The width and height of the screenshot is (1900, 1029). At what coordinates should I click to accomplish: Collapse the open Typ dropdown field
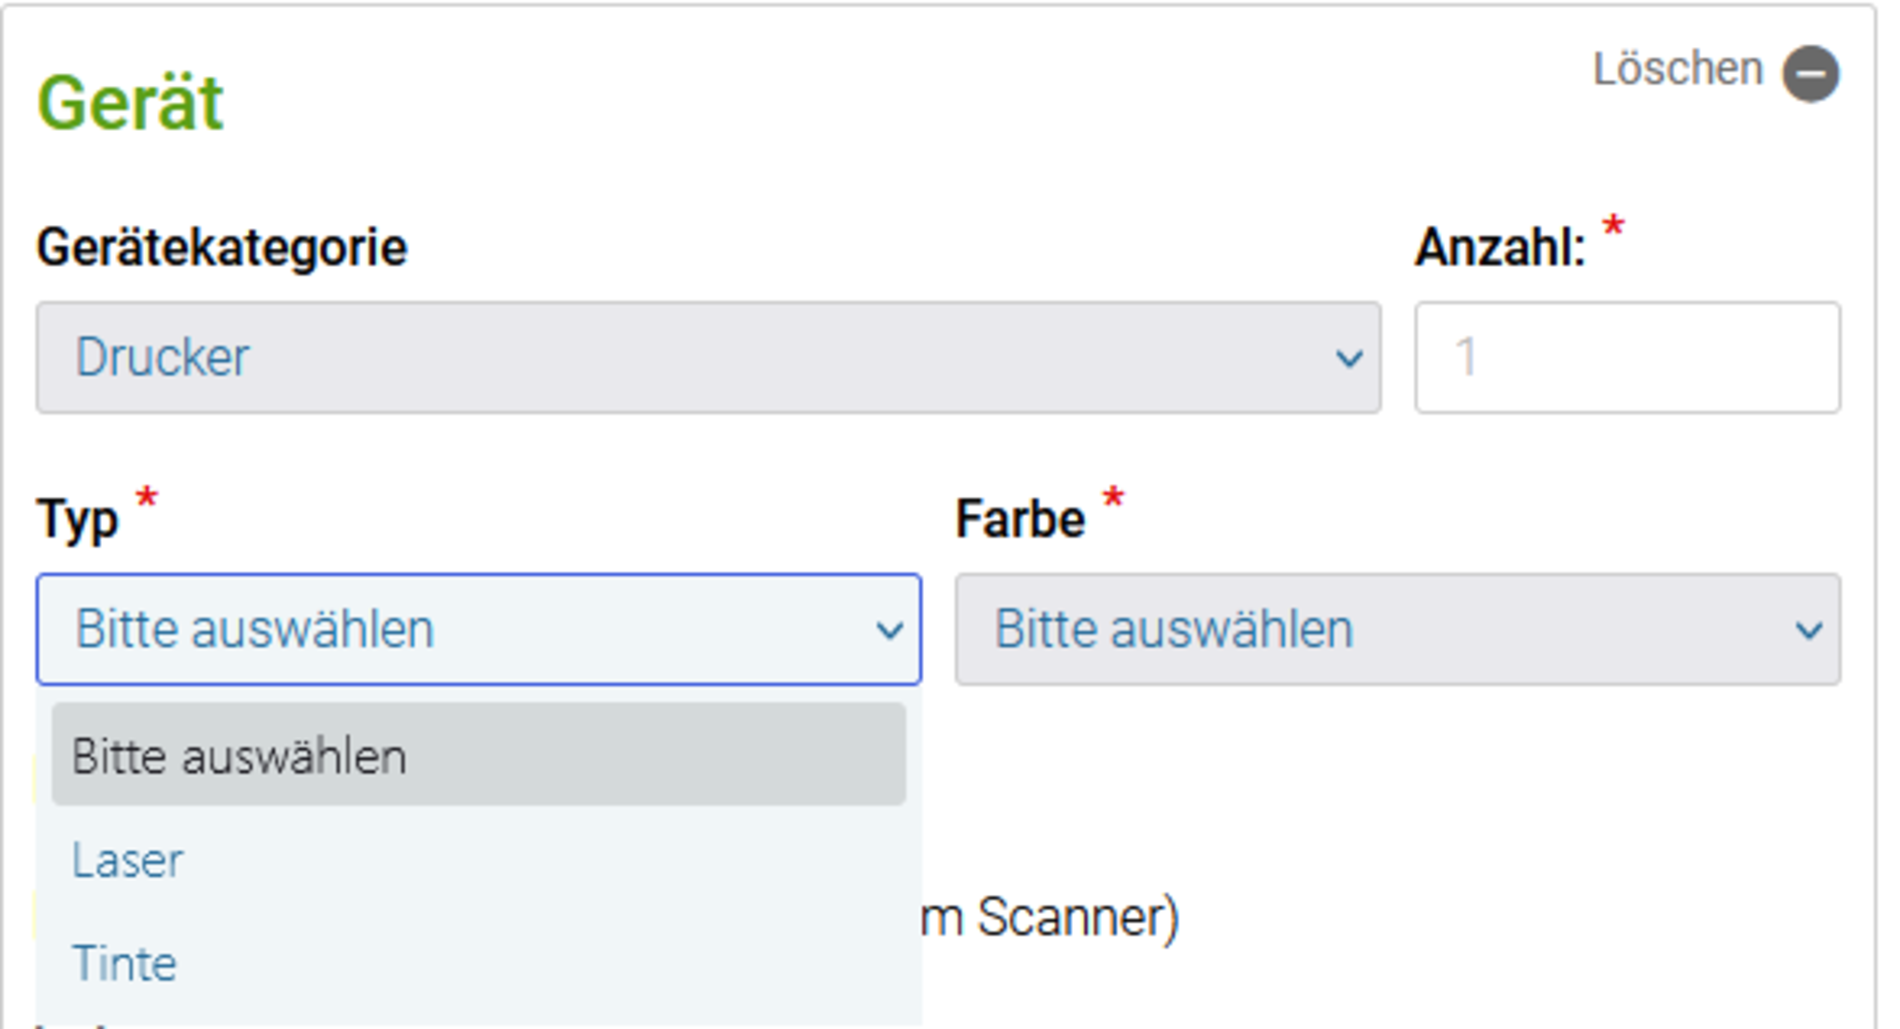(x=478, y=629)
